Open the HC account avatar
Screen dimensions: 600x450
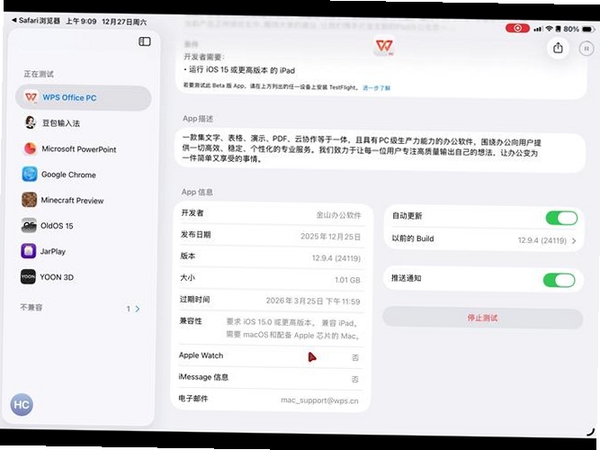(21, 404)
